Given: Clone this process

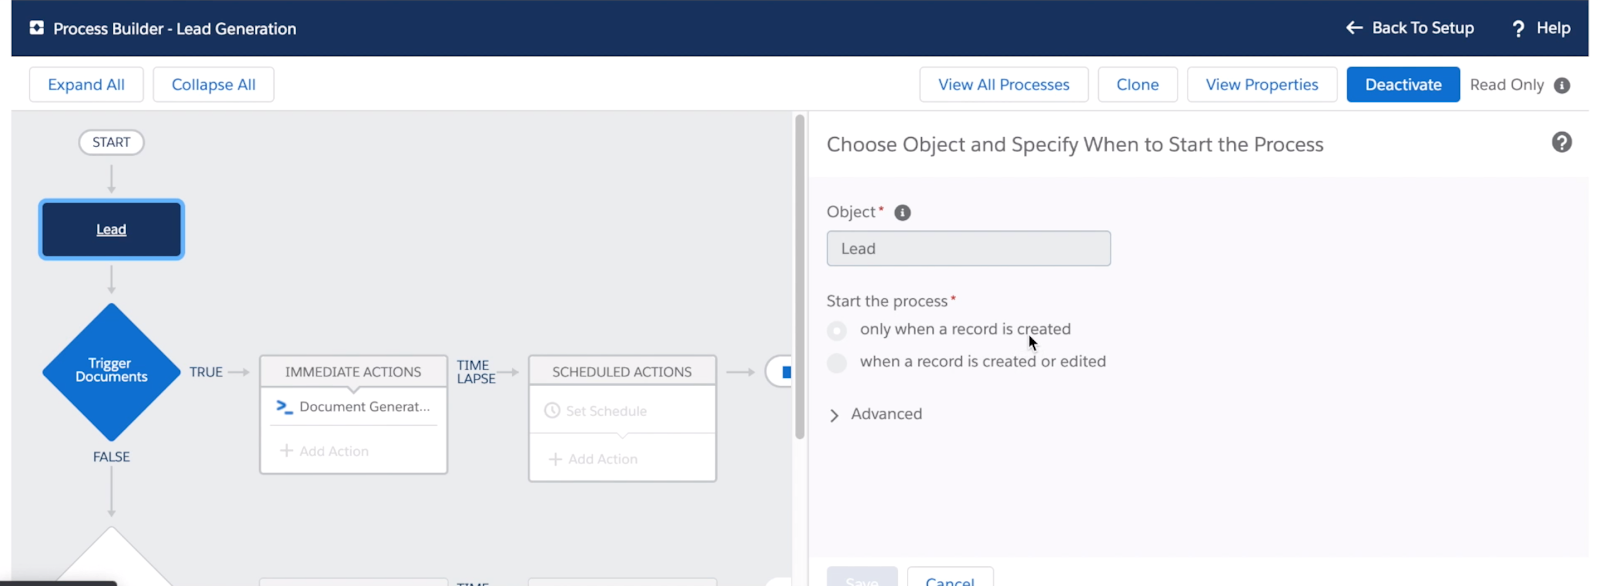Looking at the screenshot, I should pos(1138,85).
